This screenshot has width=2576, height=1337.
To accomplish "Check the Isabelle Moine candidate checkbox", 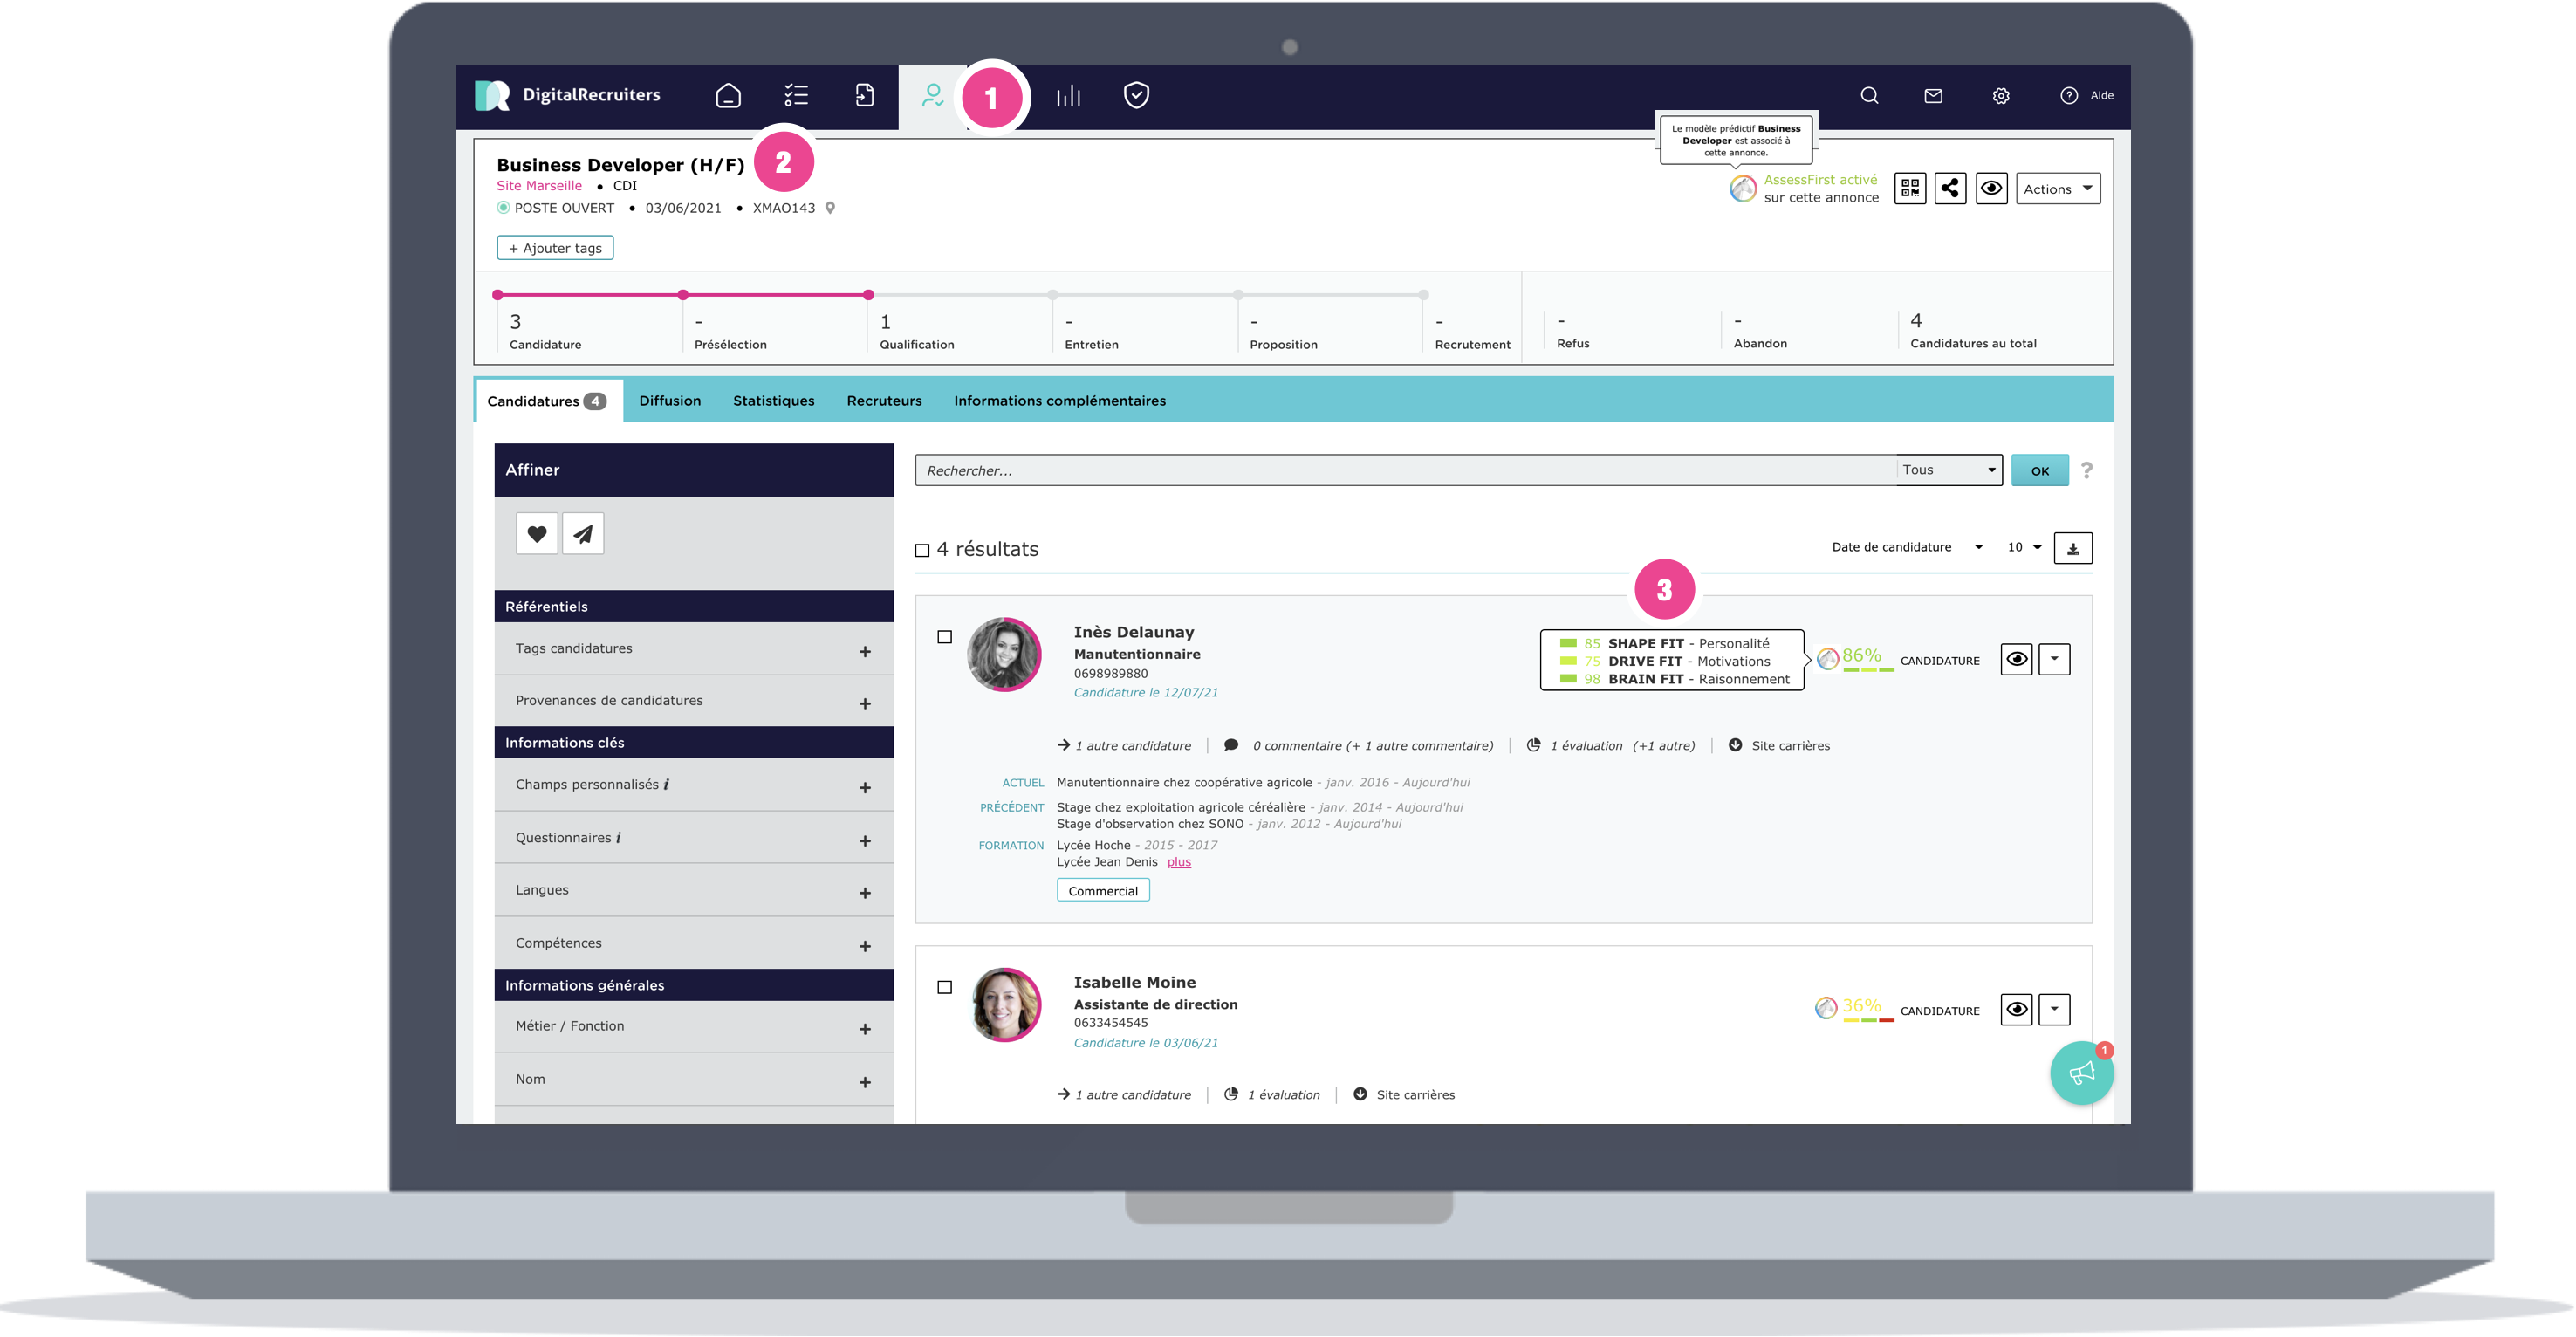I will coord(944,987).
